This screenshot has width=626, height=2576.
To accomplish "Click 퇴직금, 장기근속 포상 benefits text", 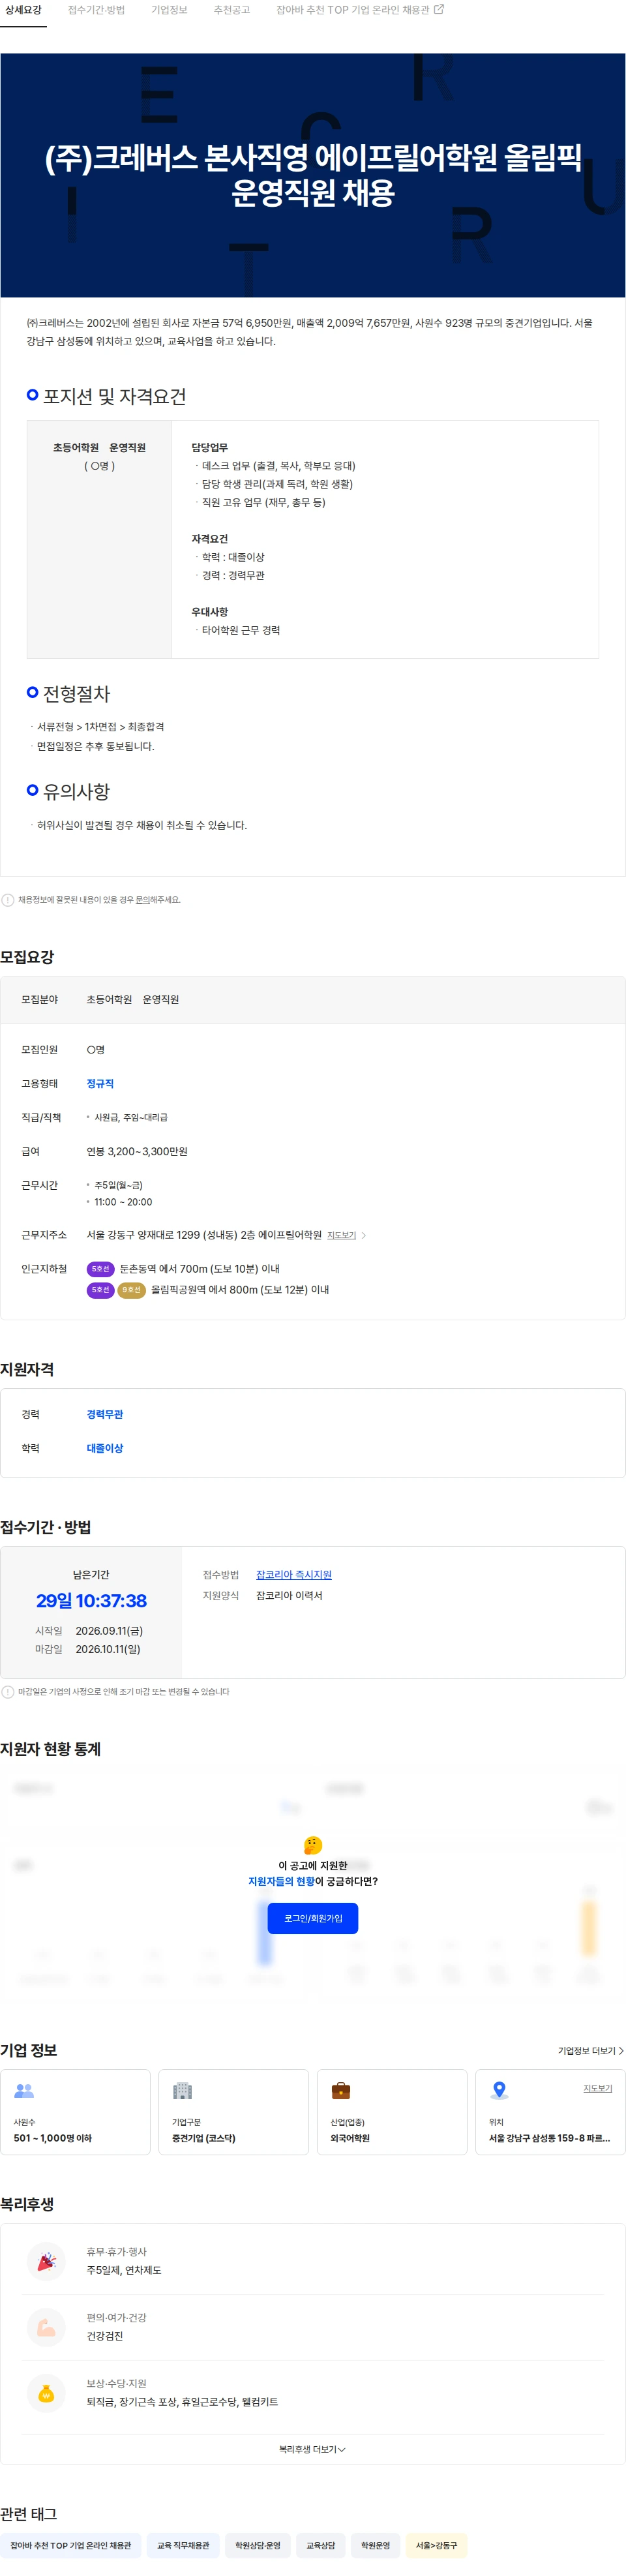I will coord(182,2402).
